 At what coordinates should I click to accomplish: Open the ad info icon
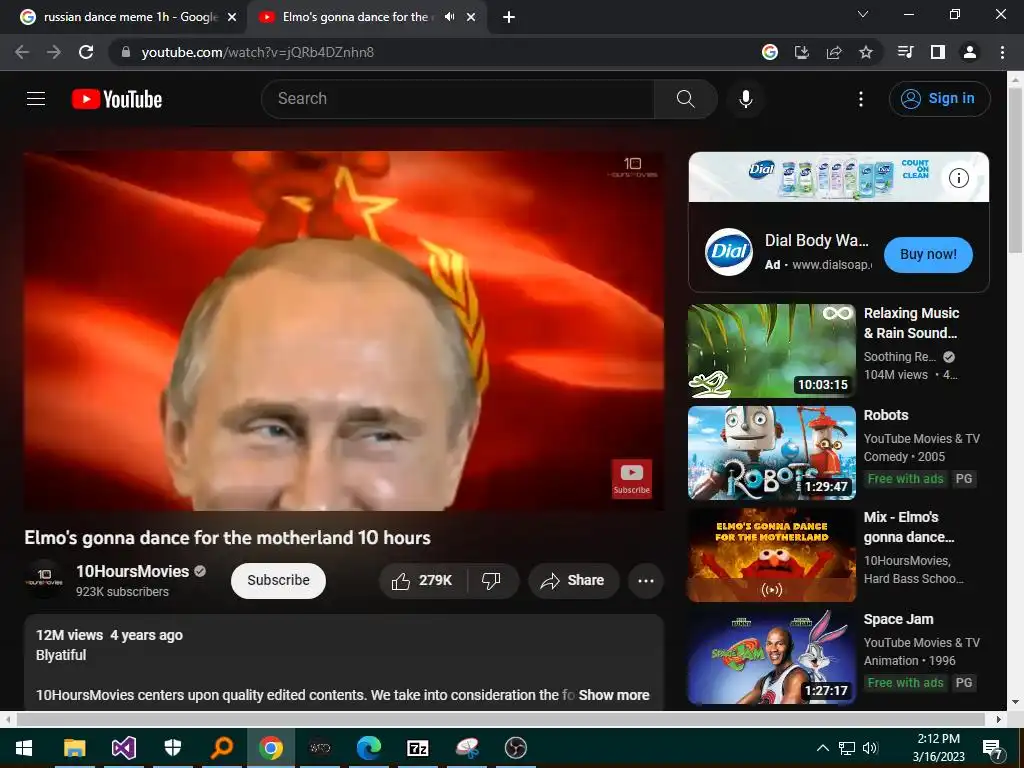[958, 178]
